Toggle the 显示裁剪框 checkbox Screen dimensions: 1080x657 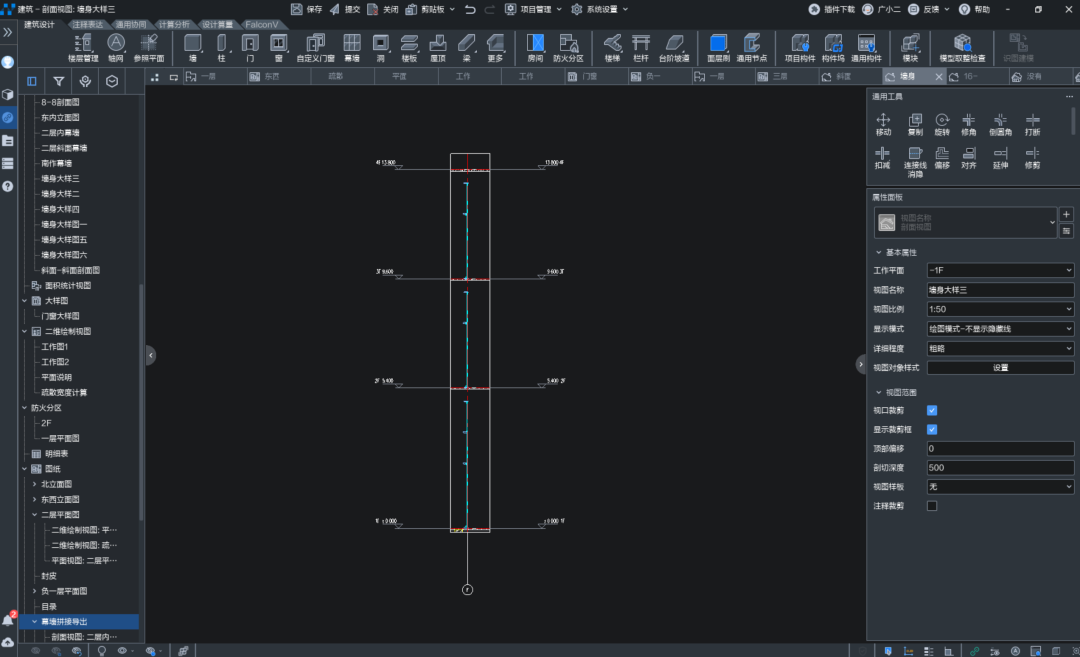932,430
